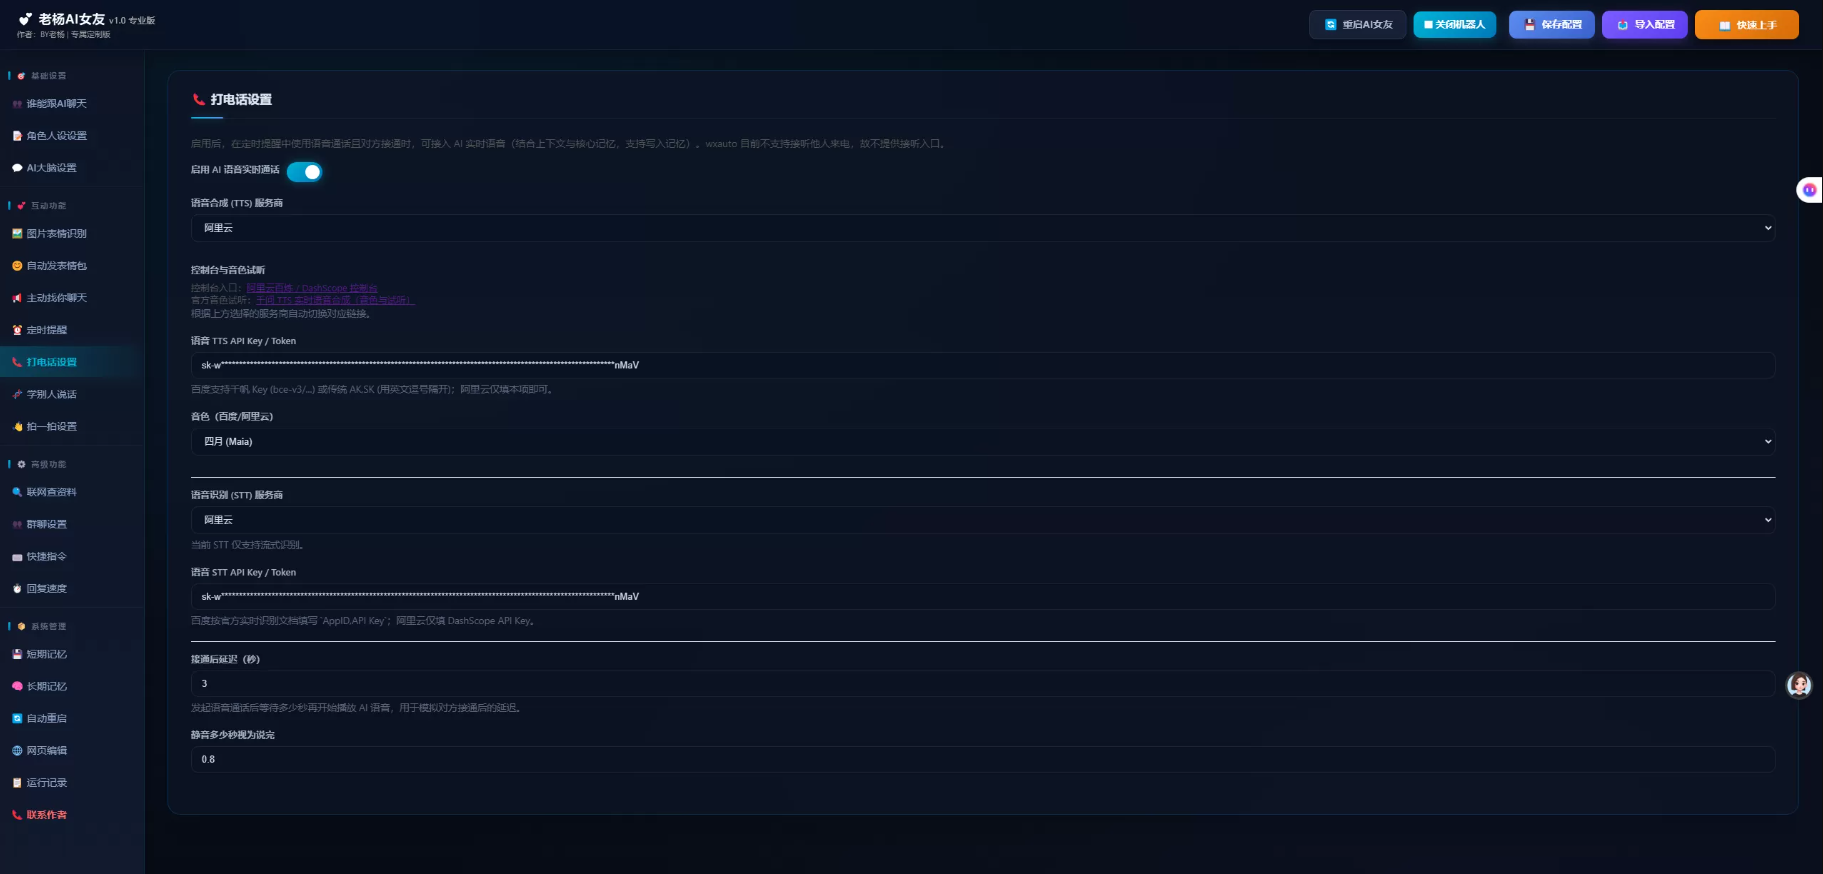1823x874 pixels.
Task: Click the magnifier icon beside 联网查资料
Action: (17, 492)
